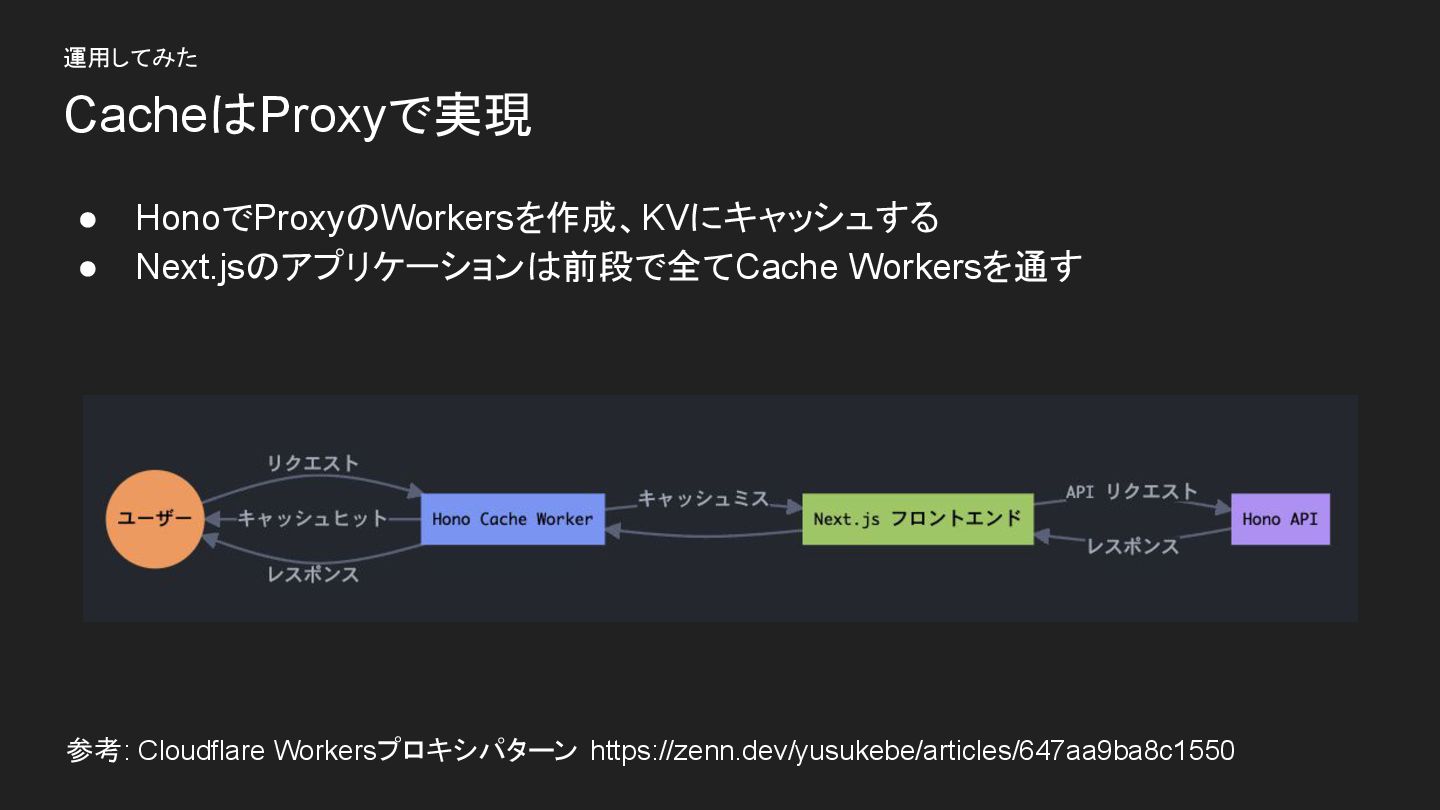This screenshot has height=810, width=1440.
Task: Click the レスポンス label below Hono Cache Worker
Action: (312, 575)
